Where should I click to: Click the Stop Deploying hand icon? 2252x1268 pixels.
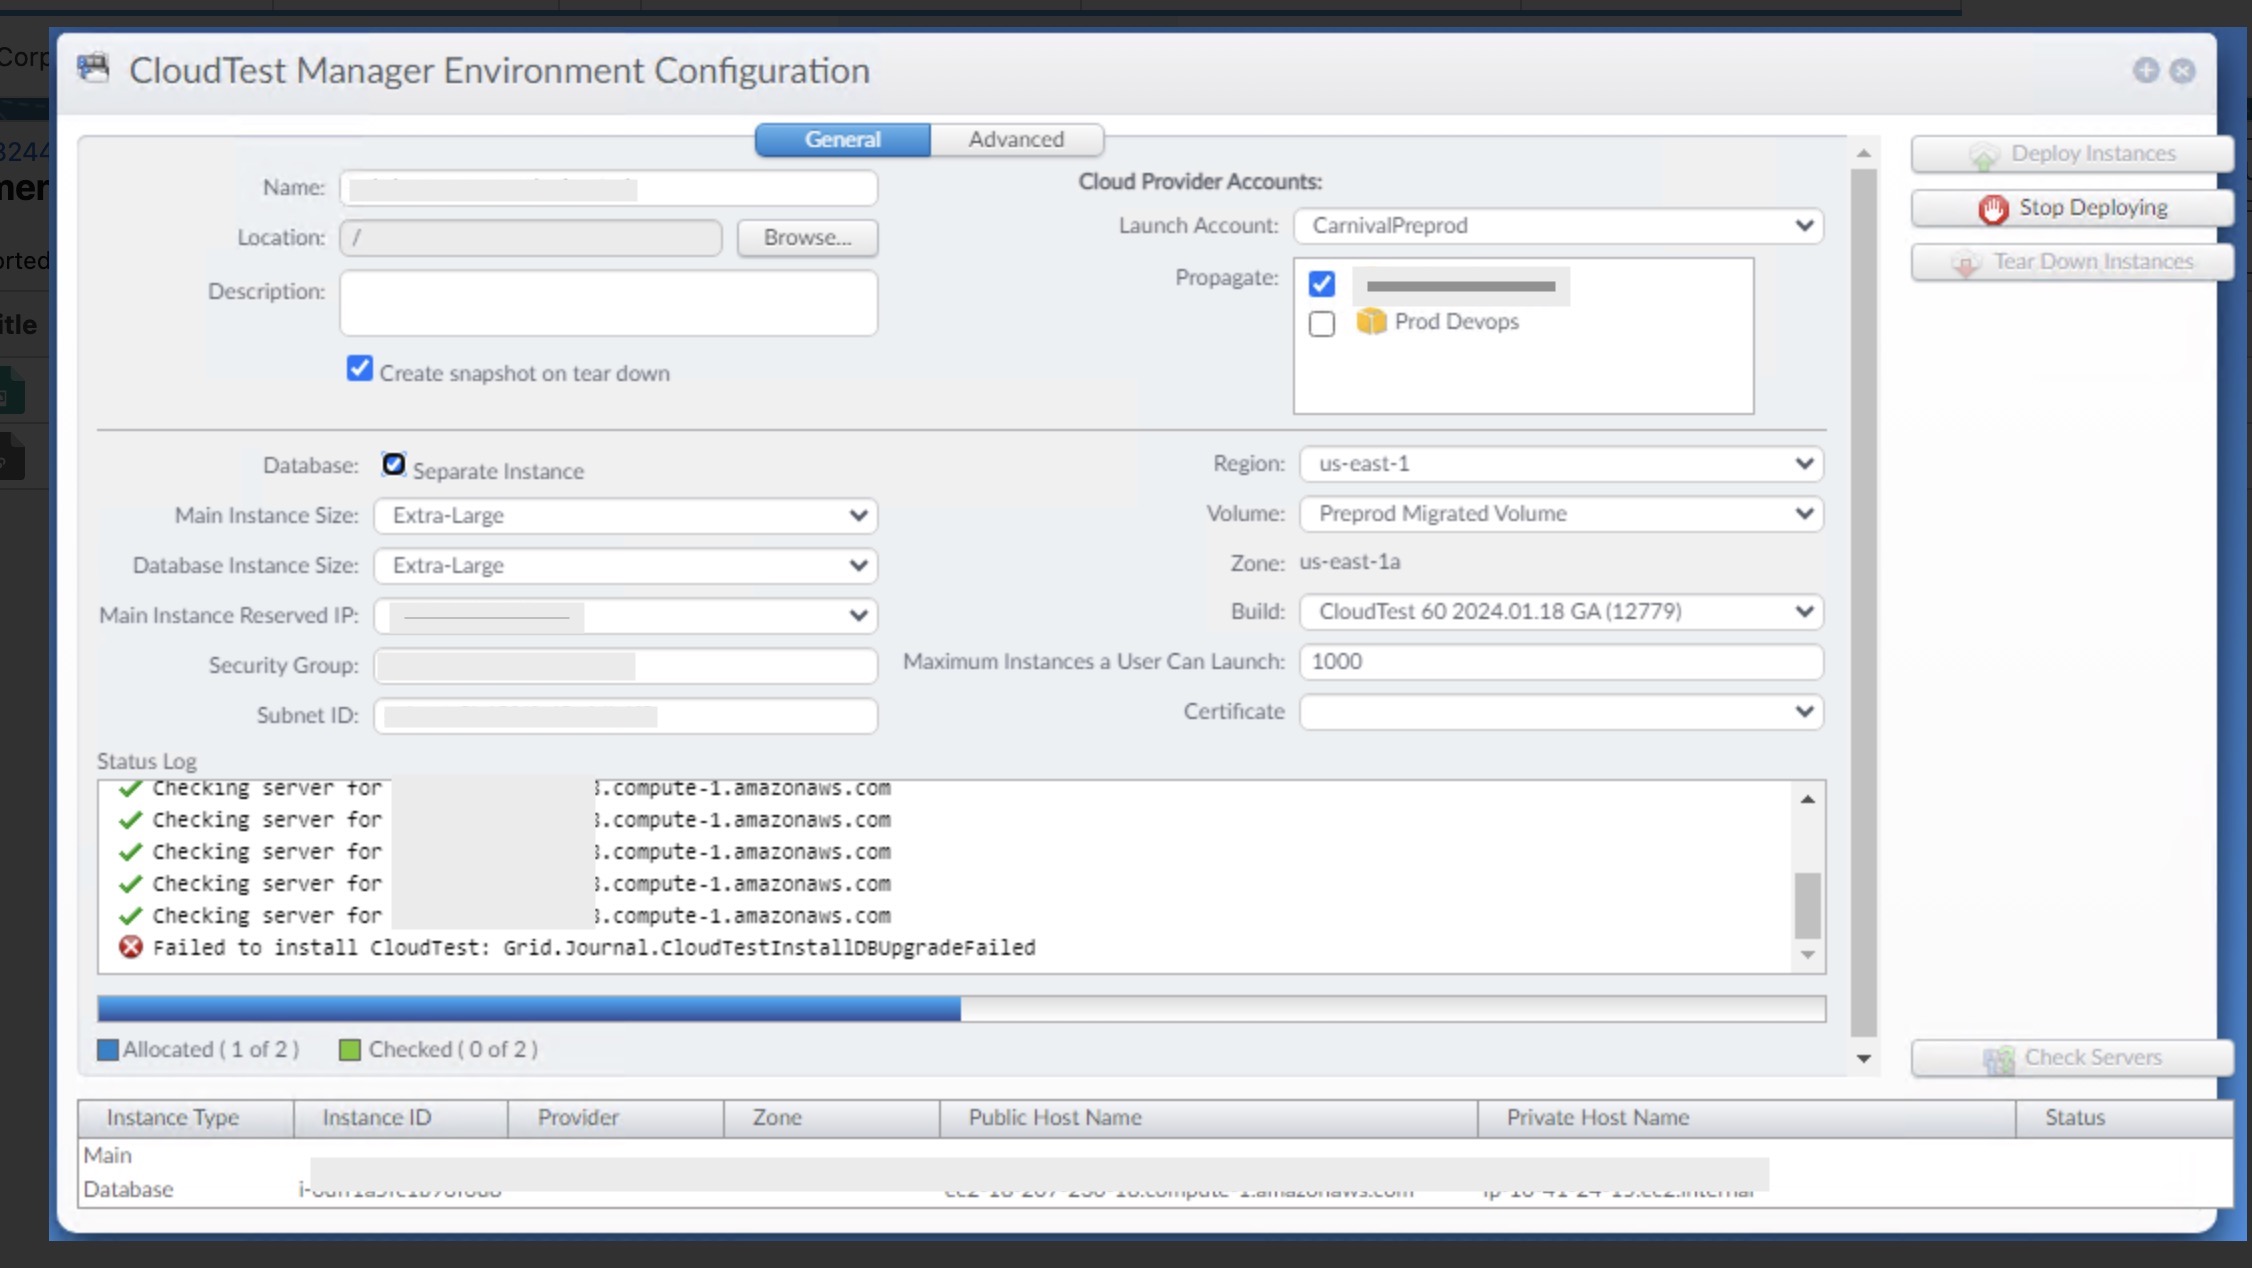pos(1994,208)
